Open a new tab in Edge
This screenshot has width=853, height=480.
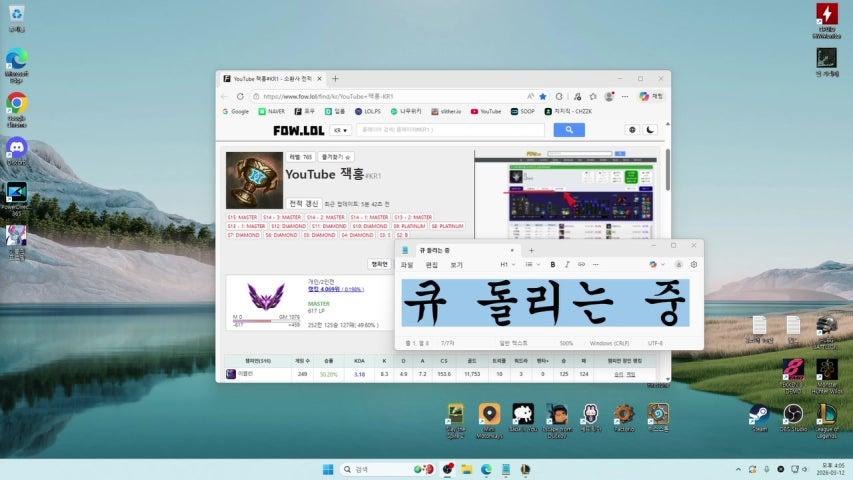[x=335, y=79]
